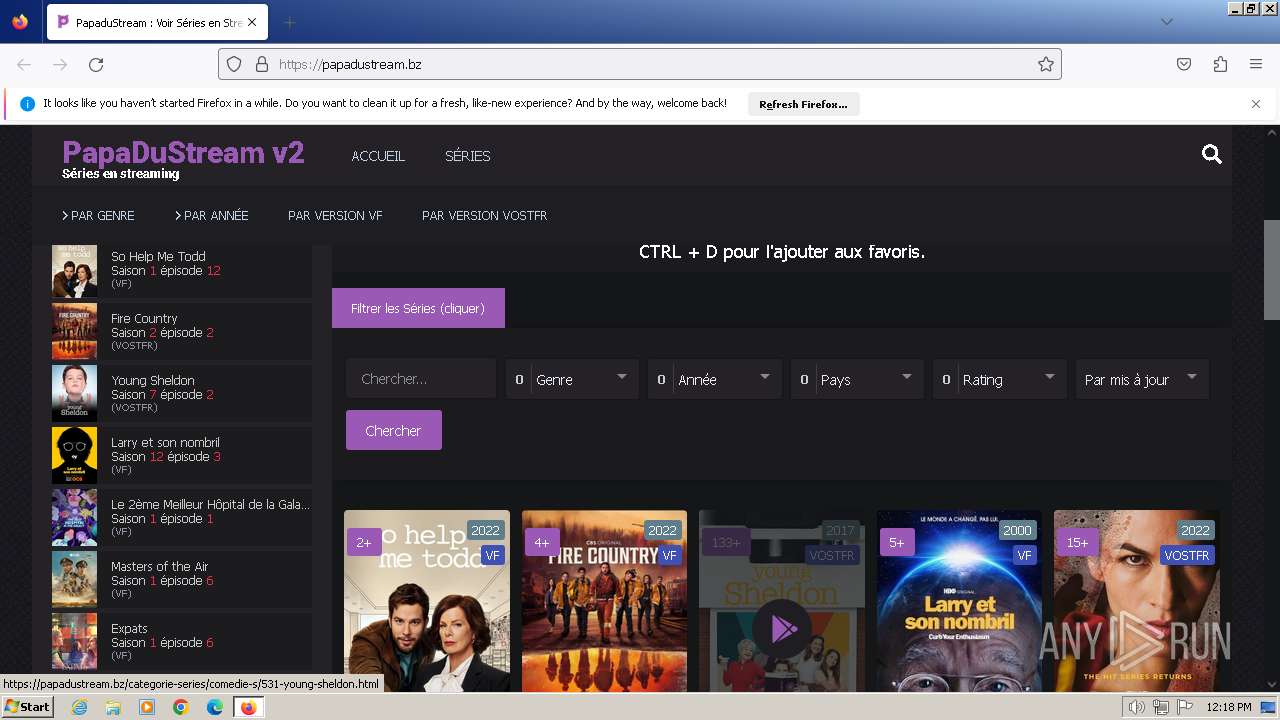Dismiss the Refresh Firefox notification bar
The image size is (1280, 720).
1256,104
